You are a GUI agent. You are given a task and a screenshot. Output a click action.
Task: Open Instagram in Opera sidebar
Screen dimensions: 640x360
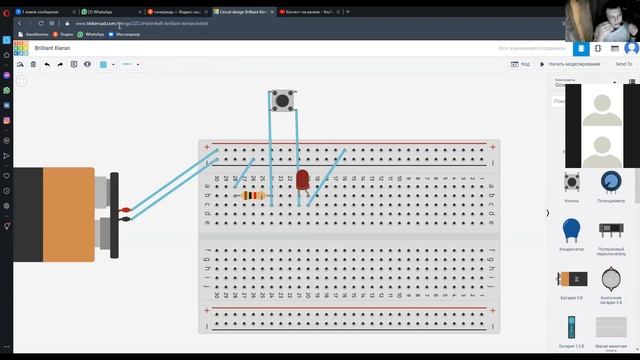(x=7, y=120)
